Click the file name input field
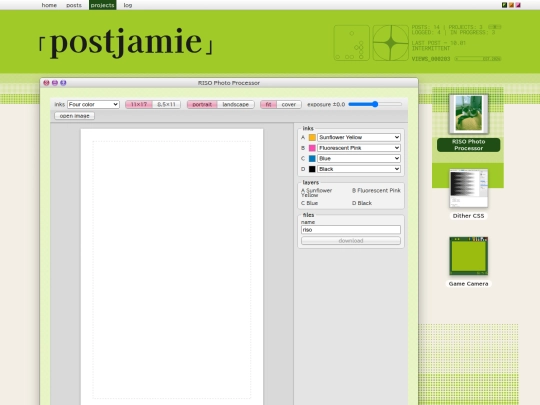The image size is (540, 405). (x=351, y=230)
